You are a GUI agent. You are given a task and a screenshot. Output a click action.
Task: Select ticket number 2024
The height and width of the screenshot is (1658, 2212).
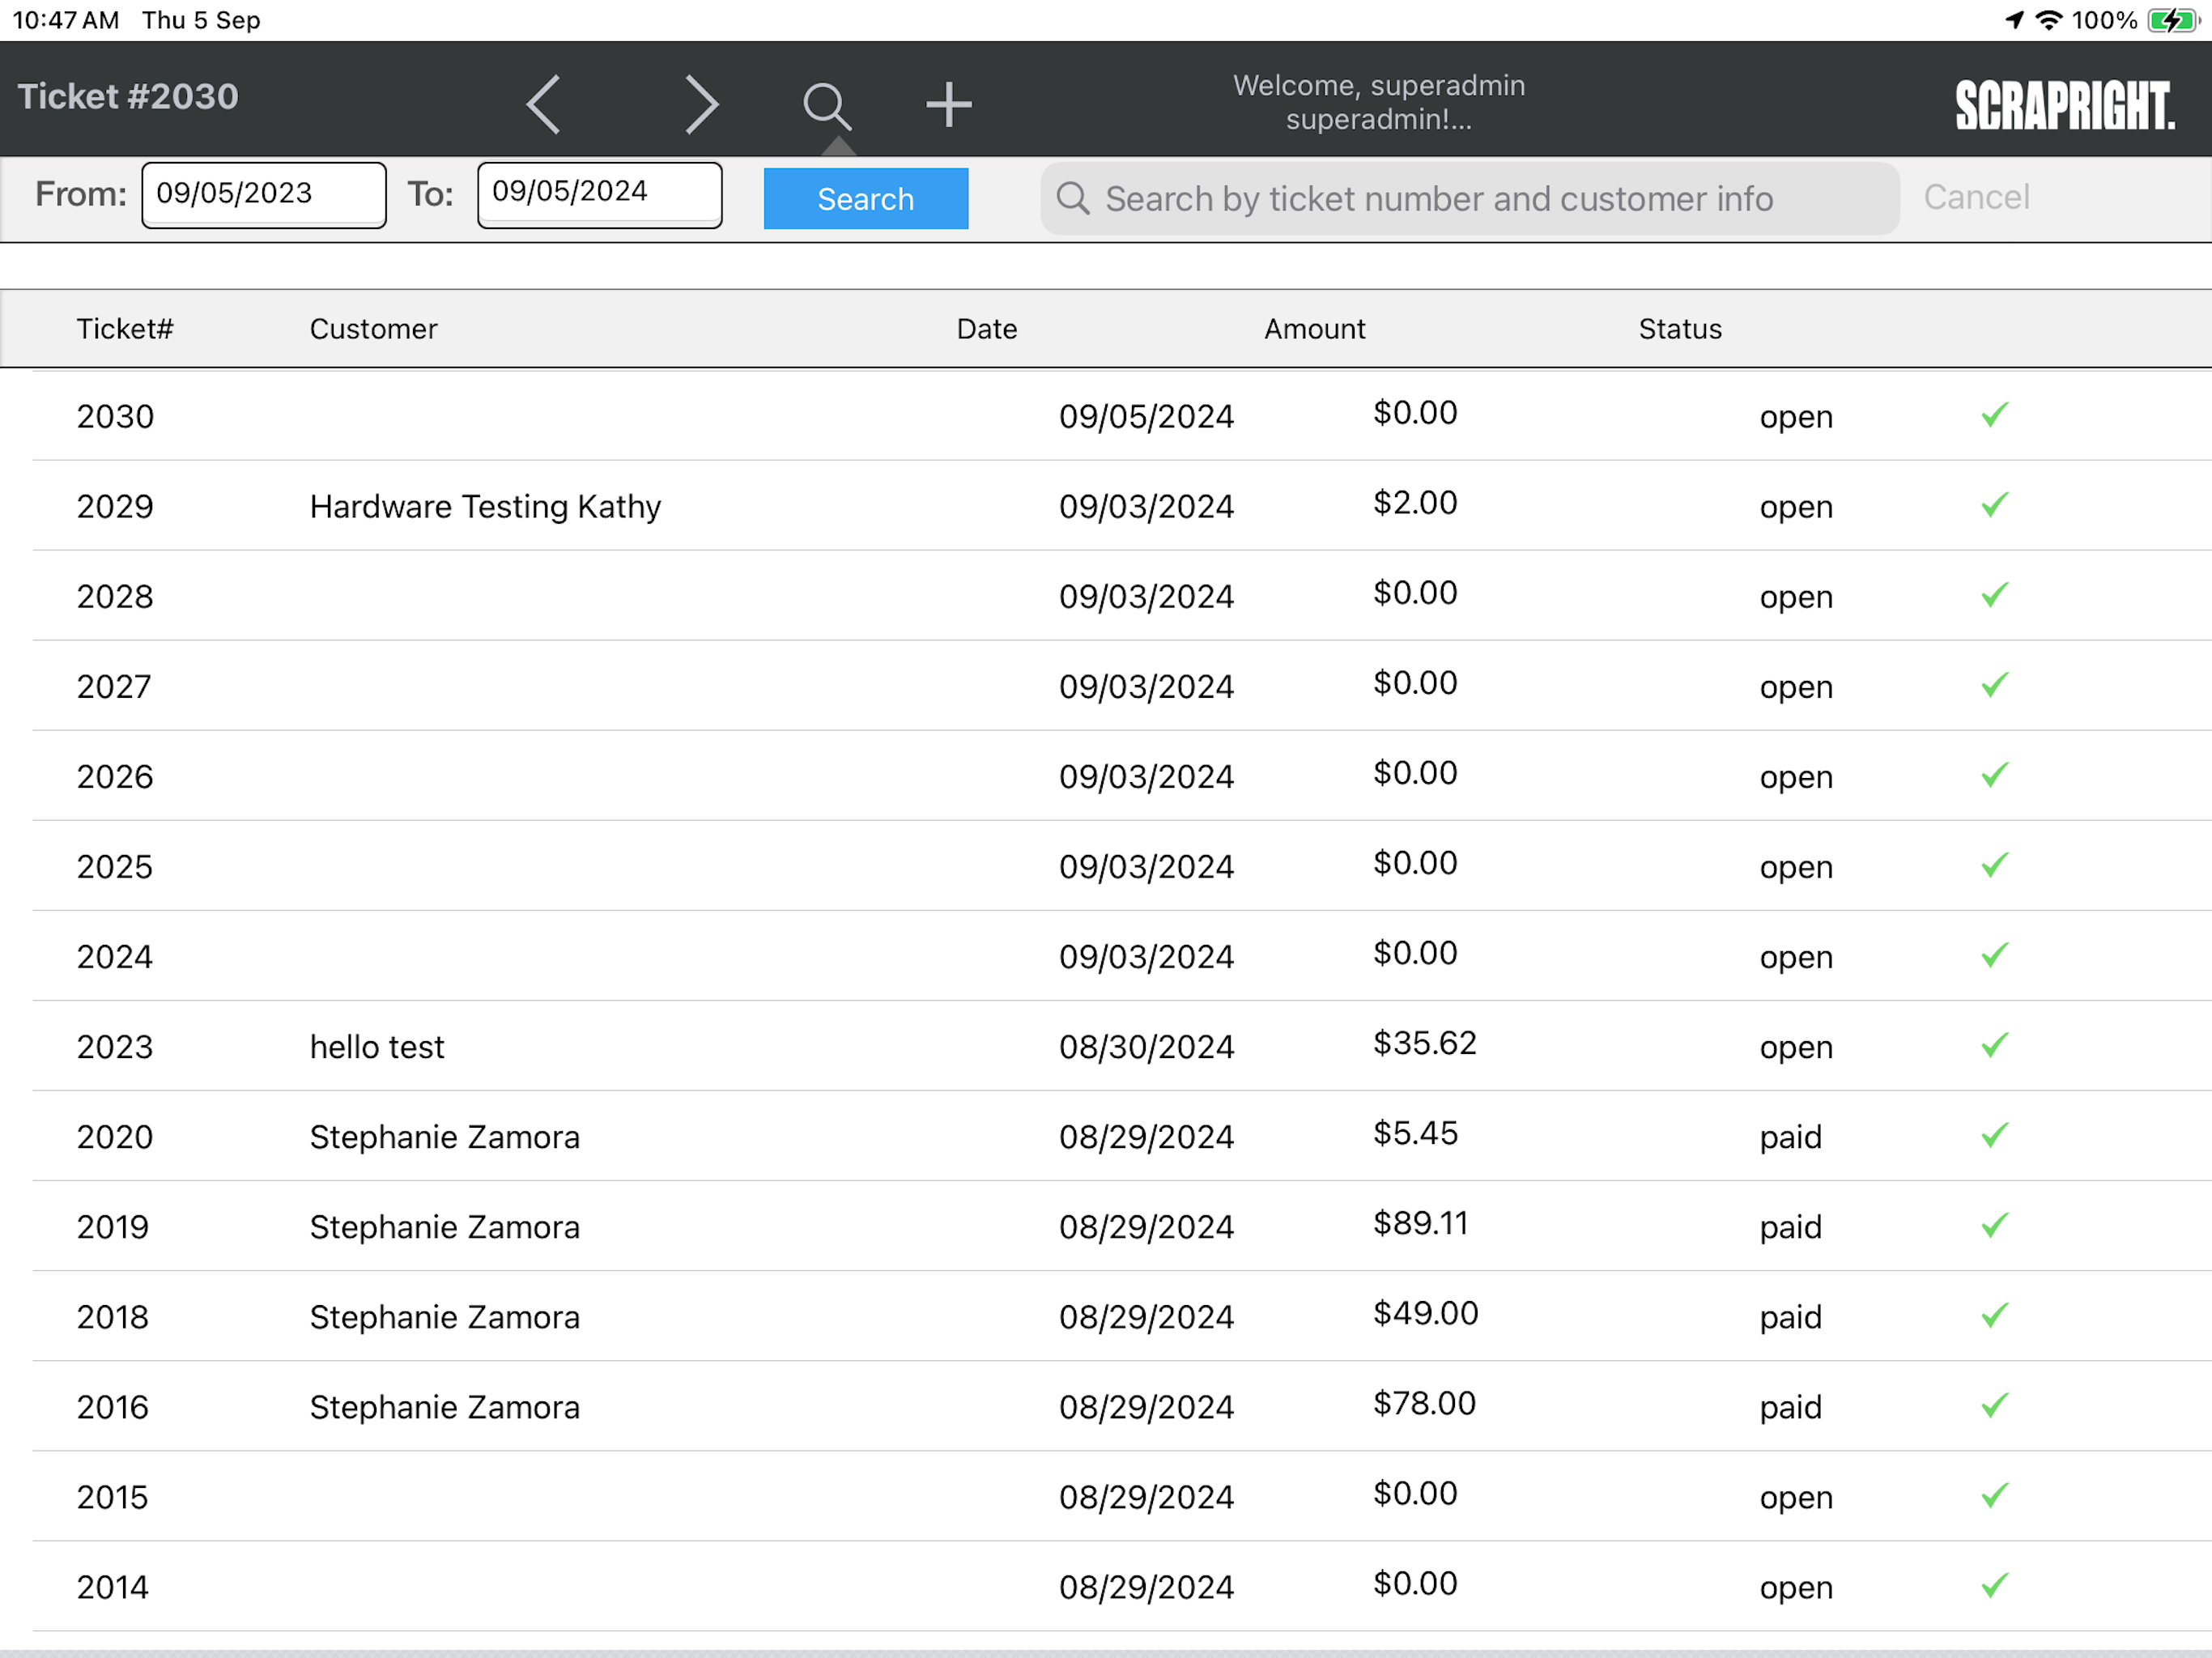click(x=115, y=957)
